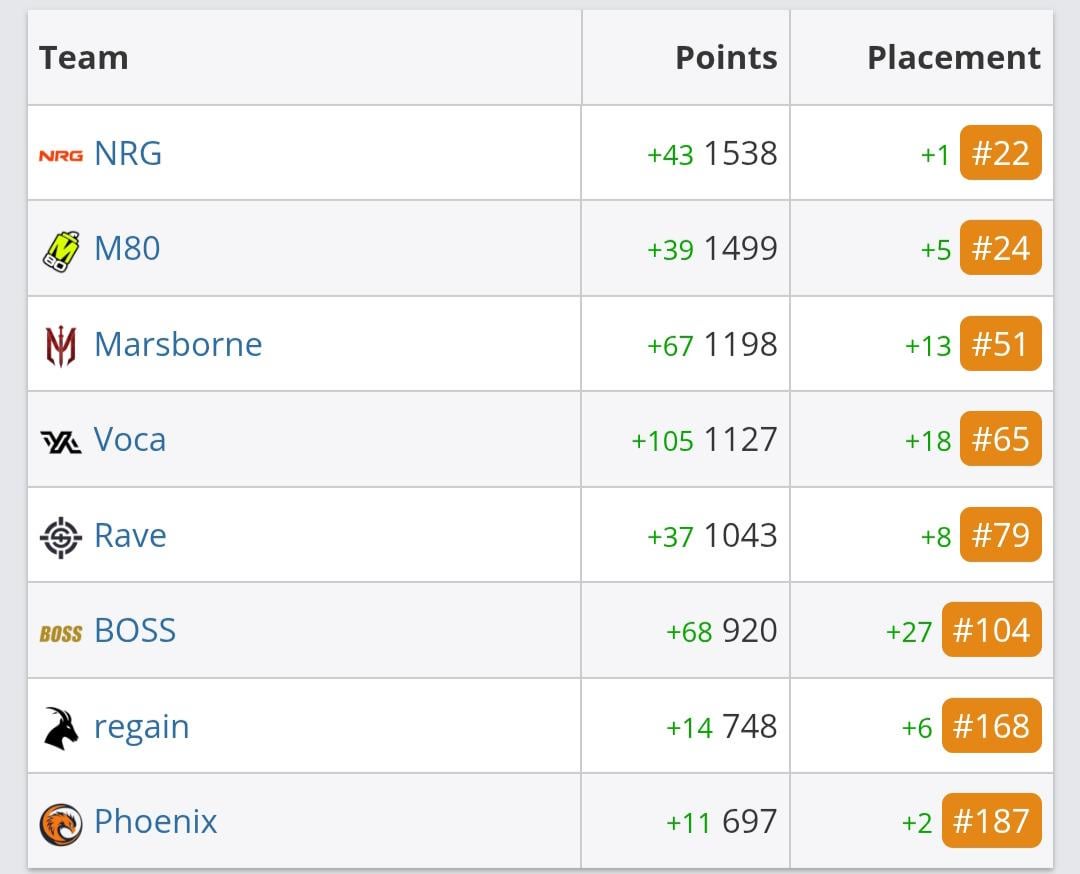Click the Rave crosshair logo icon
The image size is (1080, 874).
tap(60, 537)
